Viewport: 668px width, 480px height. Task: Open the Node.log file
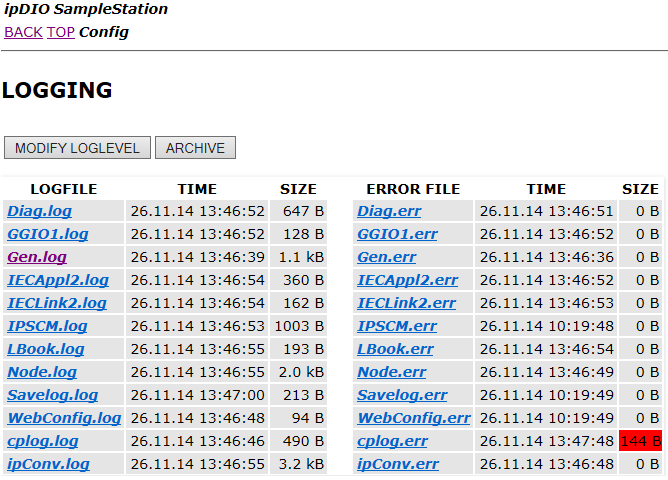click(x=42, y=372)
